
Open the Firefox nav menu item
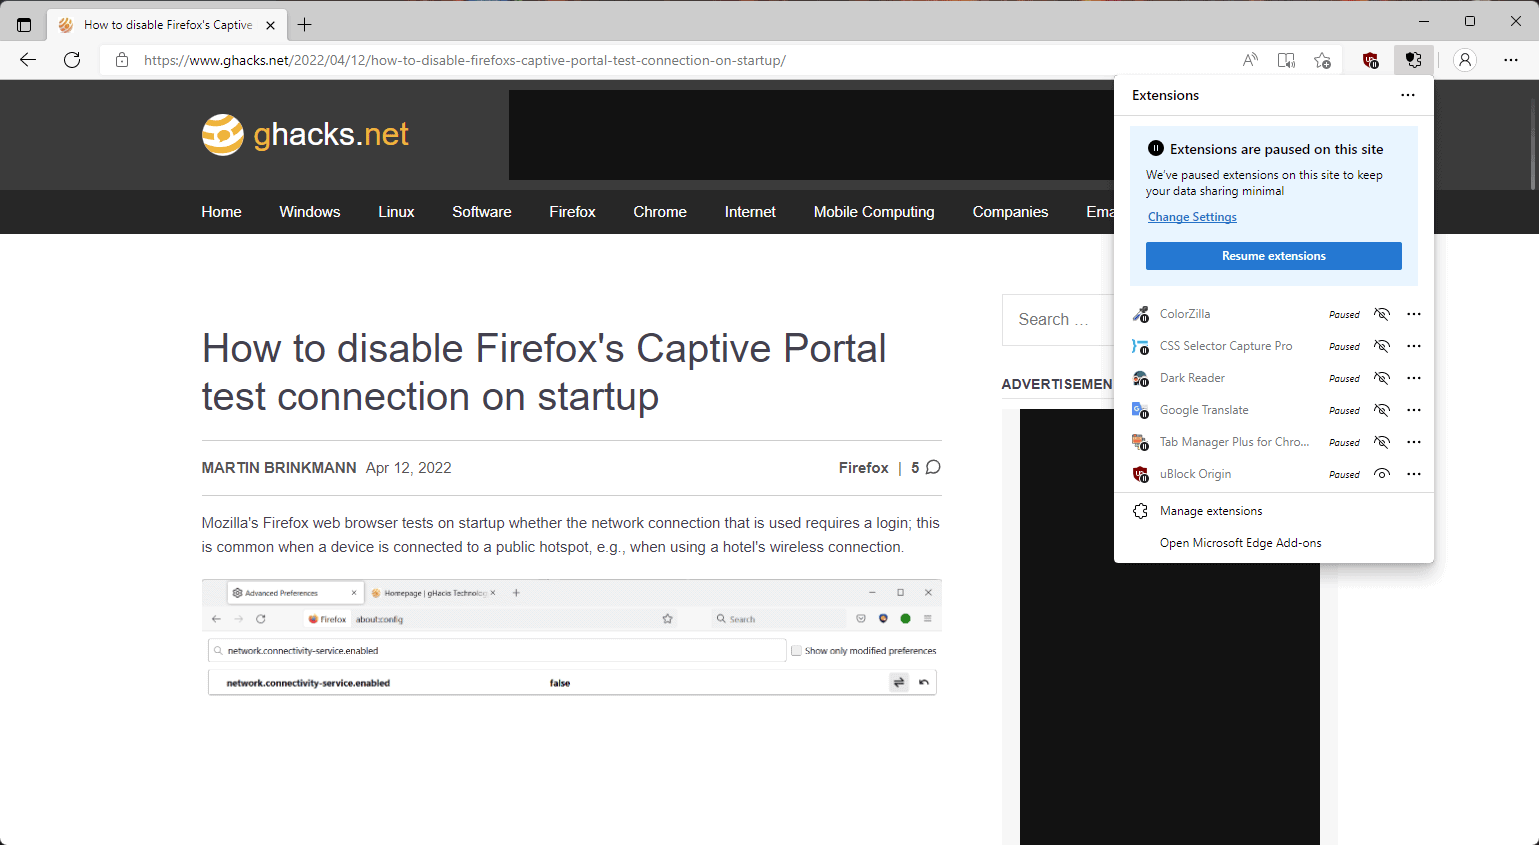[x=572, y=212]
